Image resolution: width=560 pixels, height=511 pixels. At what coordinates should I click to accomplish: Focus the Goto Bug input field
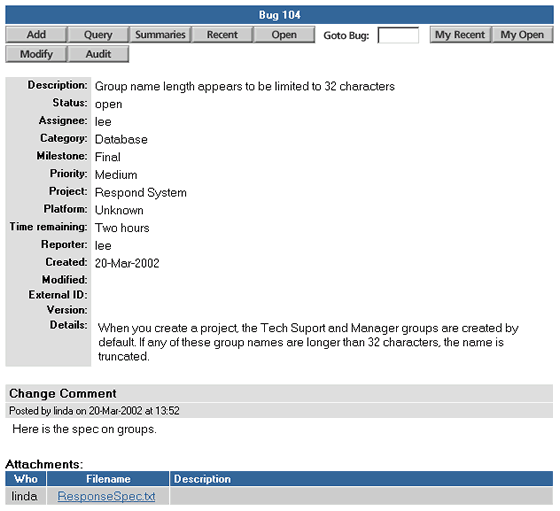click(x=398, y=35)
